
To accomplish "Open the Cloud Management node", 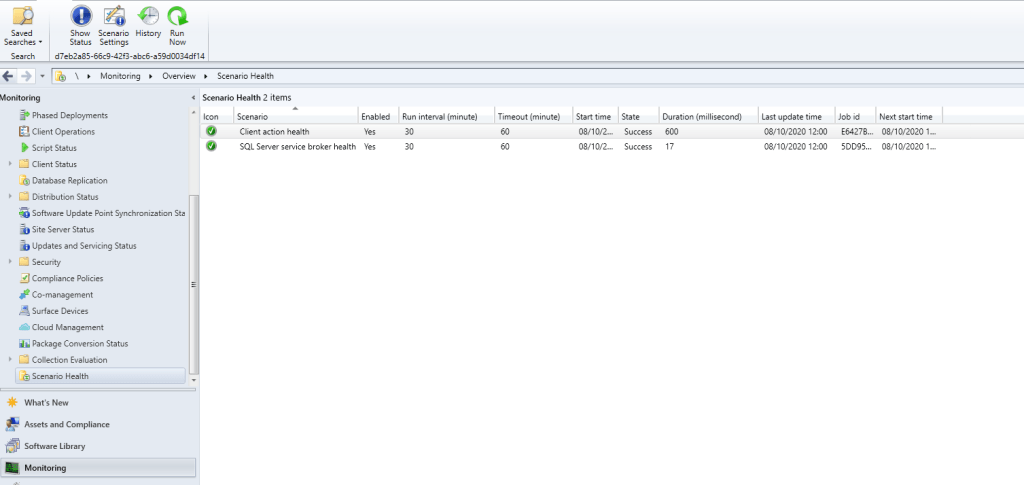I will point(67,327).
